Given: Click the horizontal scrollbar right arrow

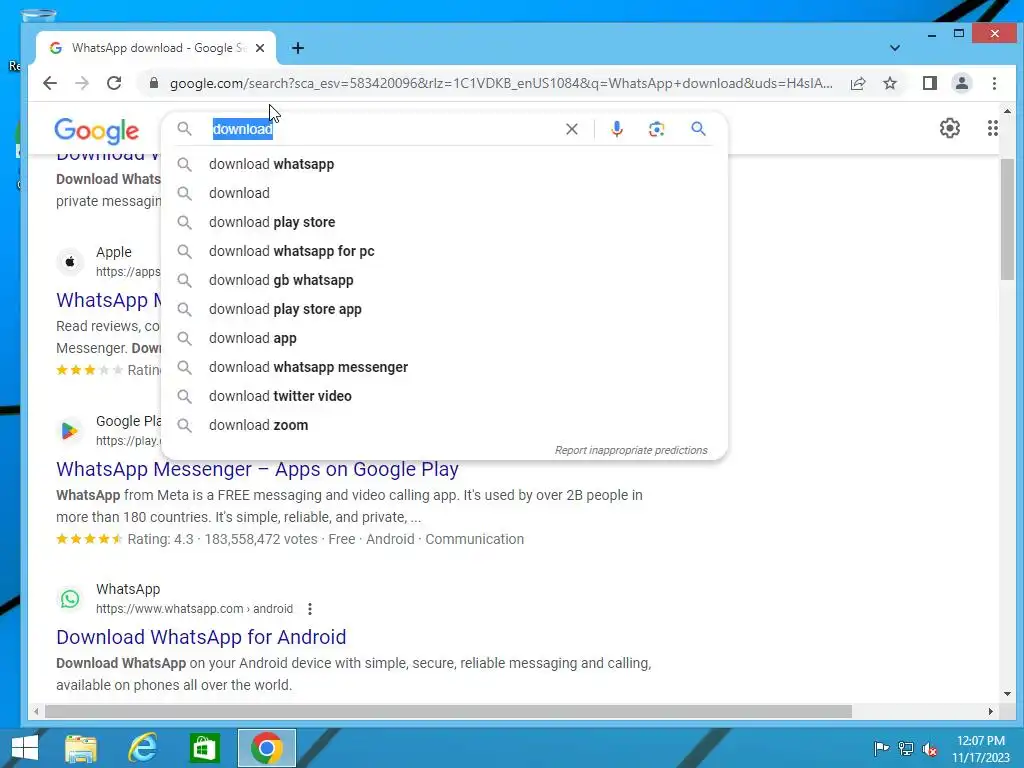Looking at the screenshot, I should point(991,711).
